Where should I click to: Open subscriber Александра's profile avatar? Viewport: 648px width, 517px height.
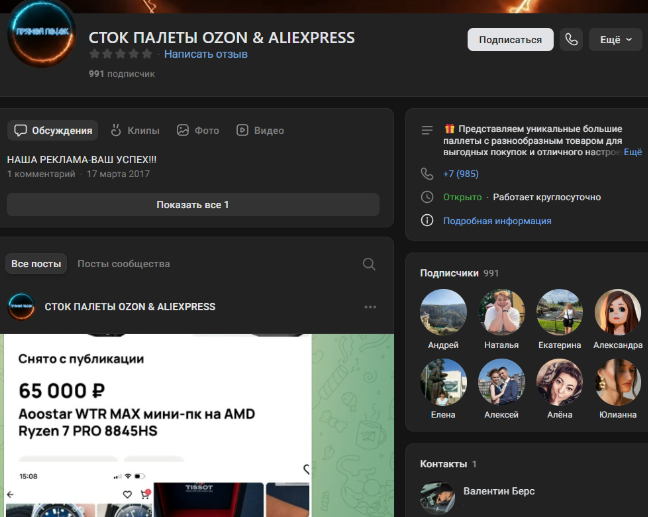click(618, 312)
